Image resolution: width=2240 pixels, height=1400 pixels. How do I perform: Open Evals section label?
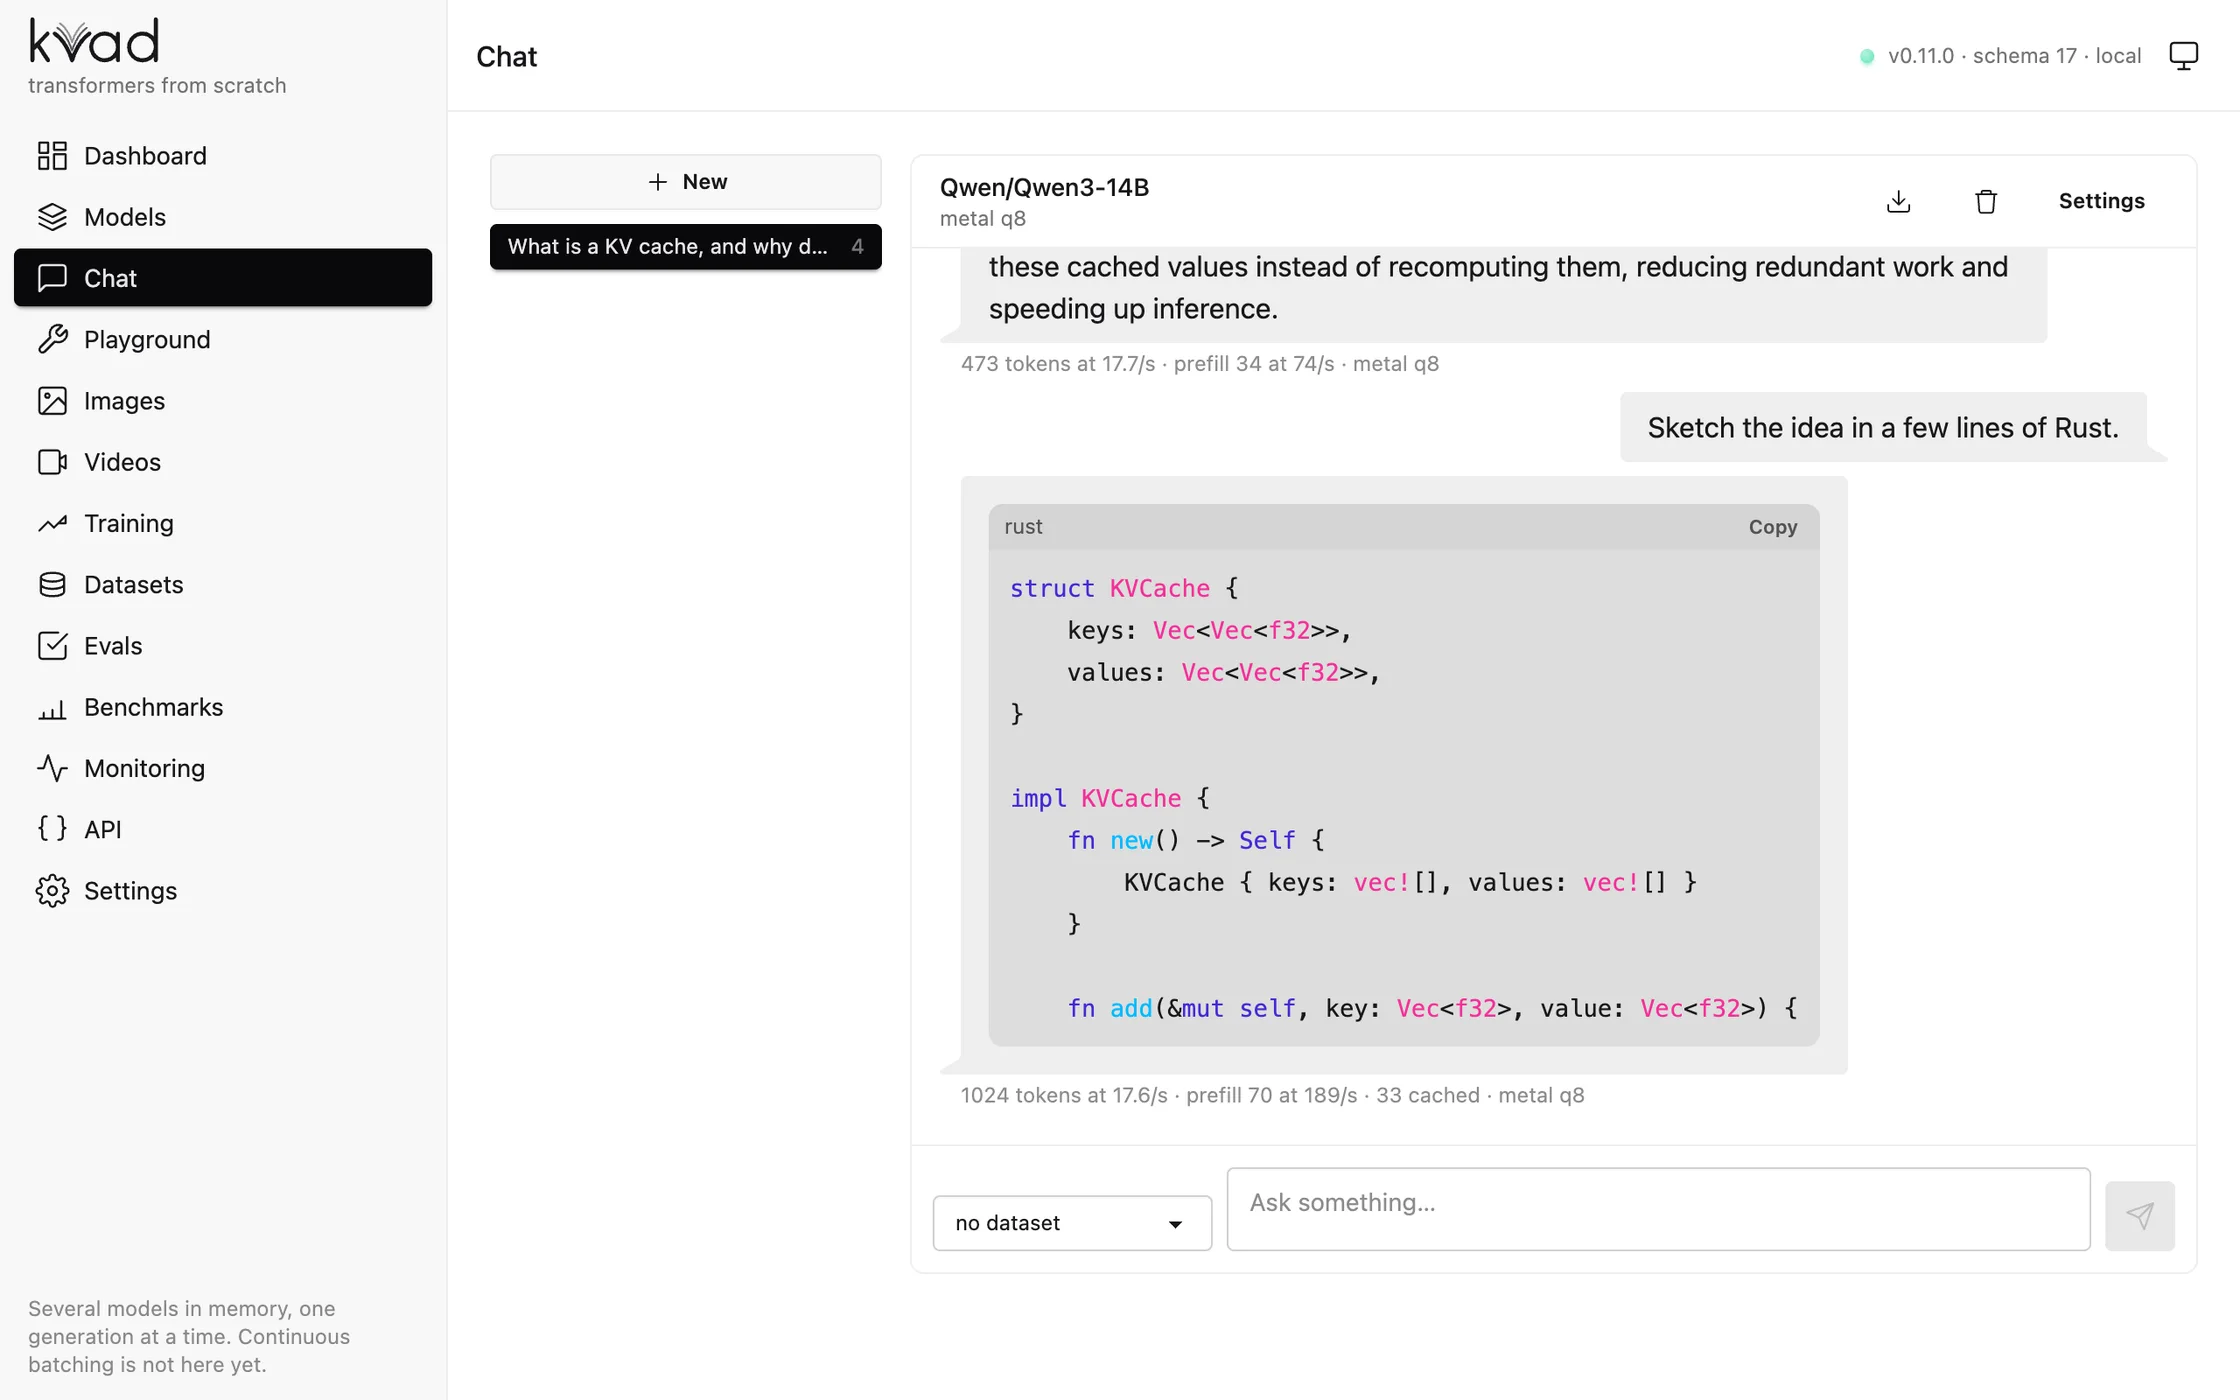(113, 646)
